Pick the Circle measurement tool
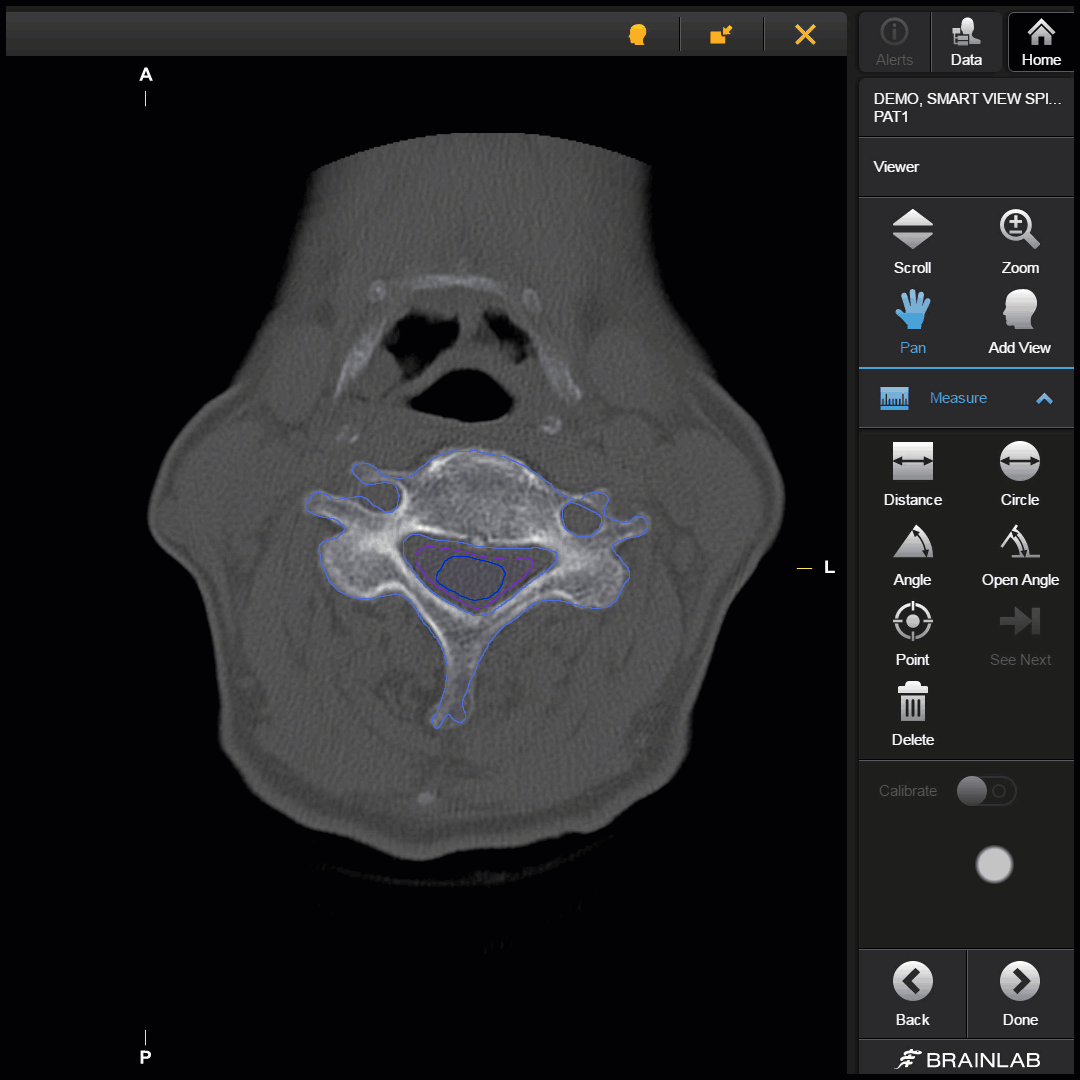 [x=1019, y=474]
